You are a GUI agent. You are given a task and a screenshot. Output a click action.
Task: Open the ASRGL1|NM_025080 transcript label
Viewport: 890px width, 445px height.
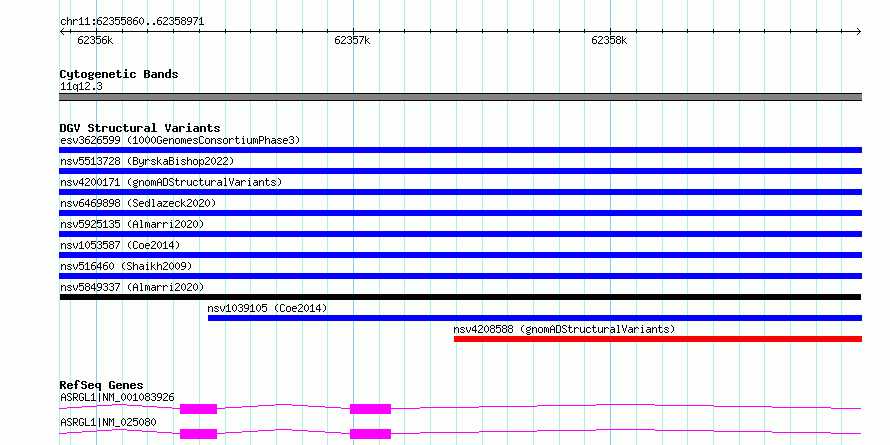[108, 422]
